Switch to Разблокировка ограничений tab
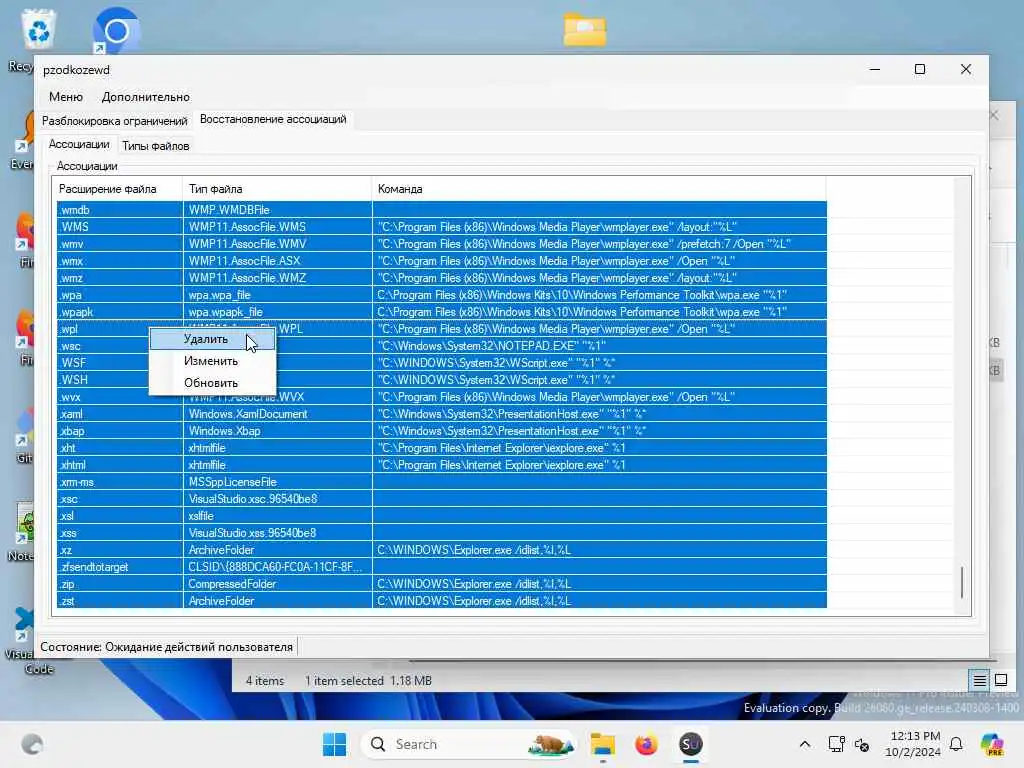This screenshot has height=768, width=1024. [x=114, y=121]
